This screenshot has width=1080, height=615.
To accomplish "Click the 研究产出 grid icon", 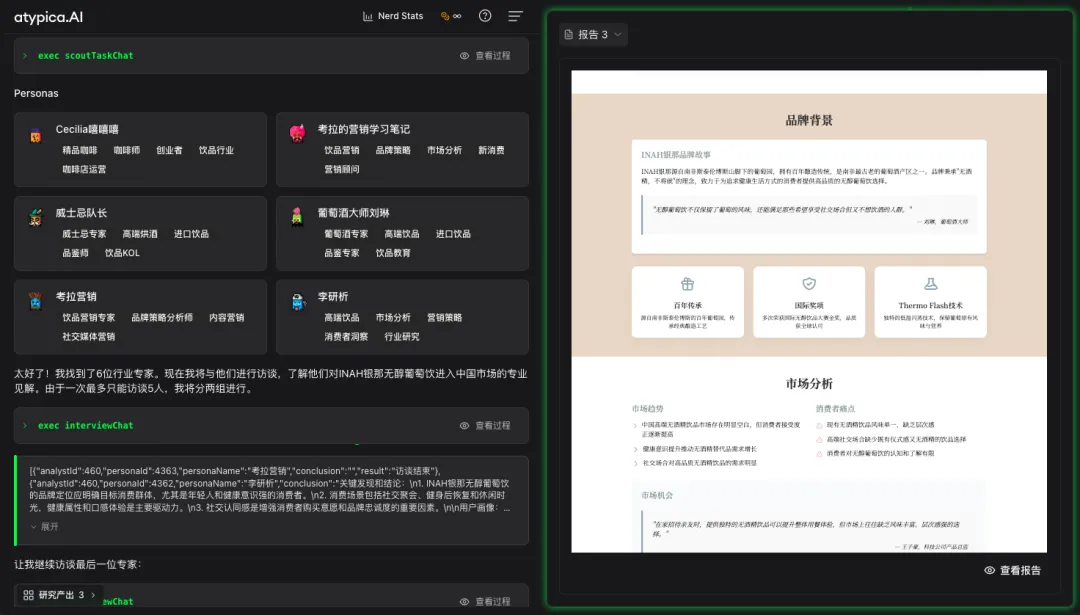I will [28, 595].
